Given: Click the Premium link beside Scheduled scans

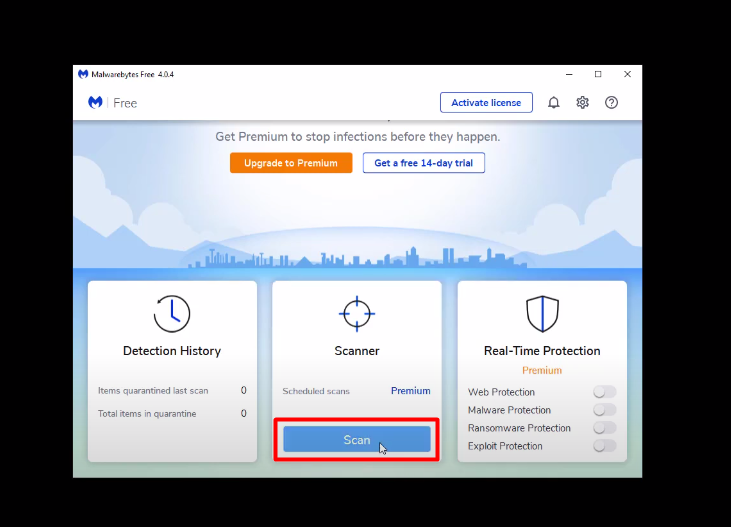Looking at the screenshot, I should [410, 391].
